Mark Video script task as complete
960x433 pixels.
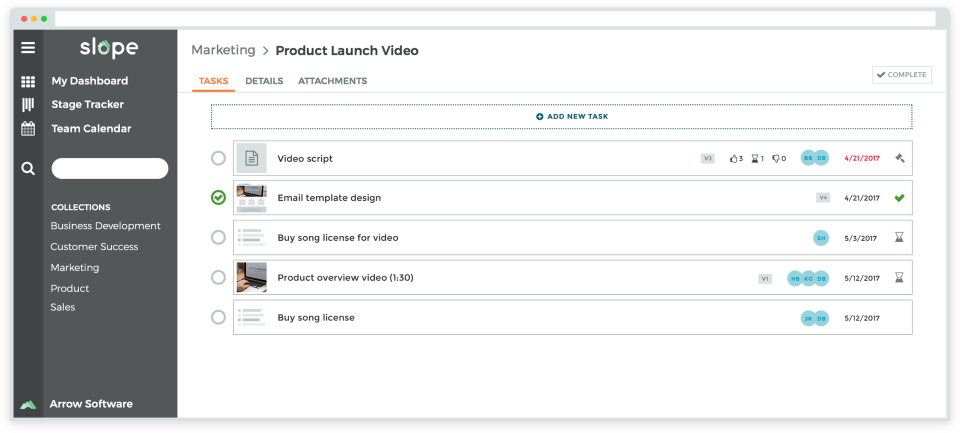[218, 158]
